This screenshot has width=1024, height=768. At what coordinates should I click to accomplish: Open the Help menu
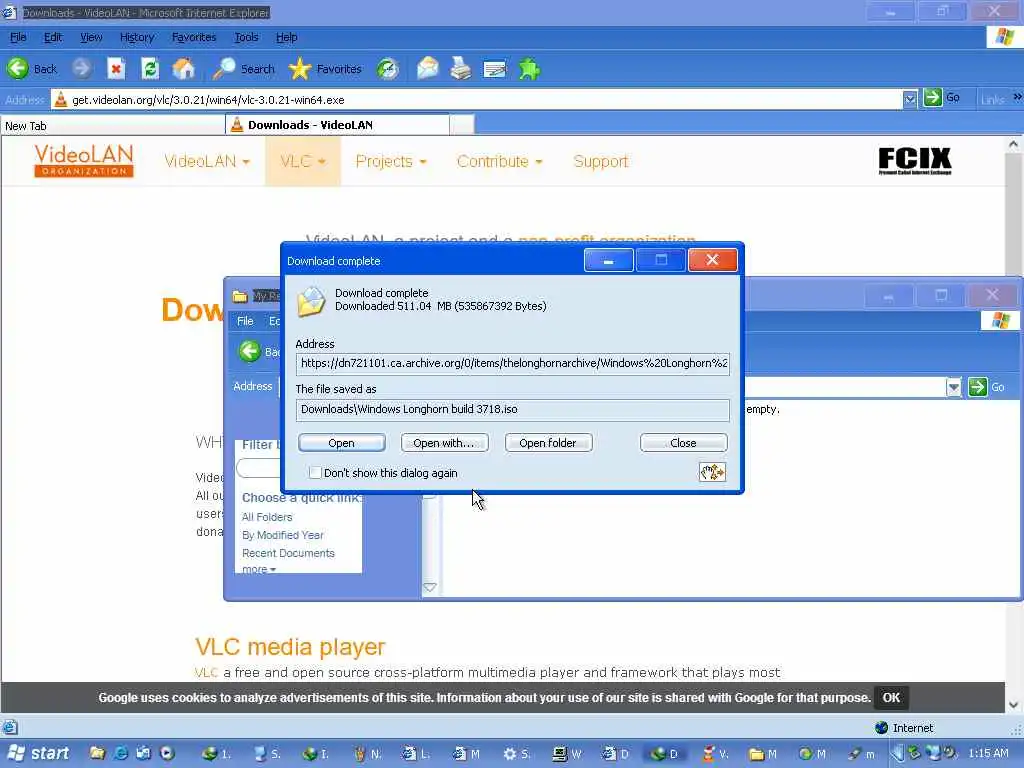[x=286, y=37]
